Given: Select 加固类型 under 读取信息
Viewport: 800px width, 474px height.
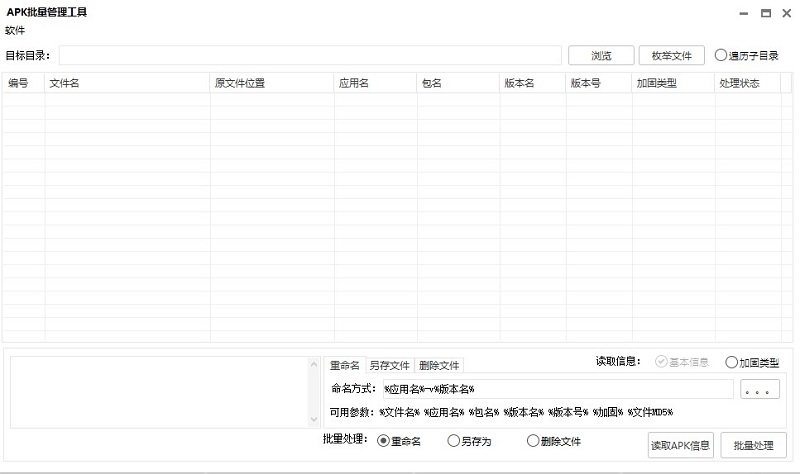Looking at the screenshot, I should (732, 362).
